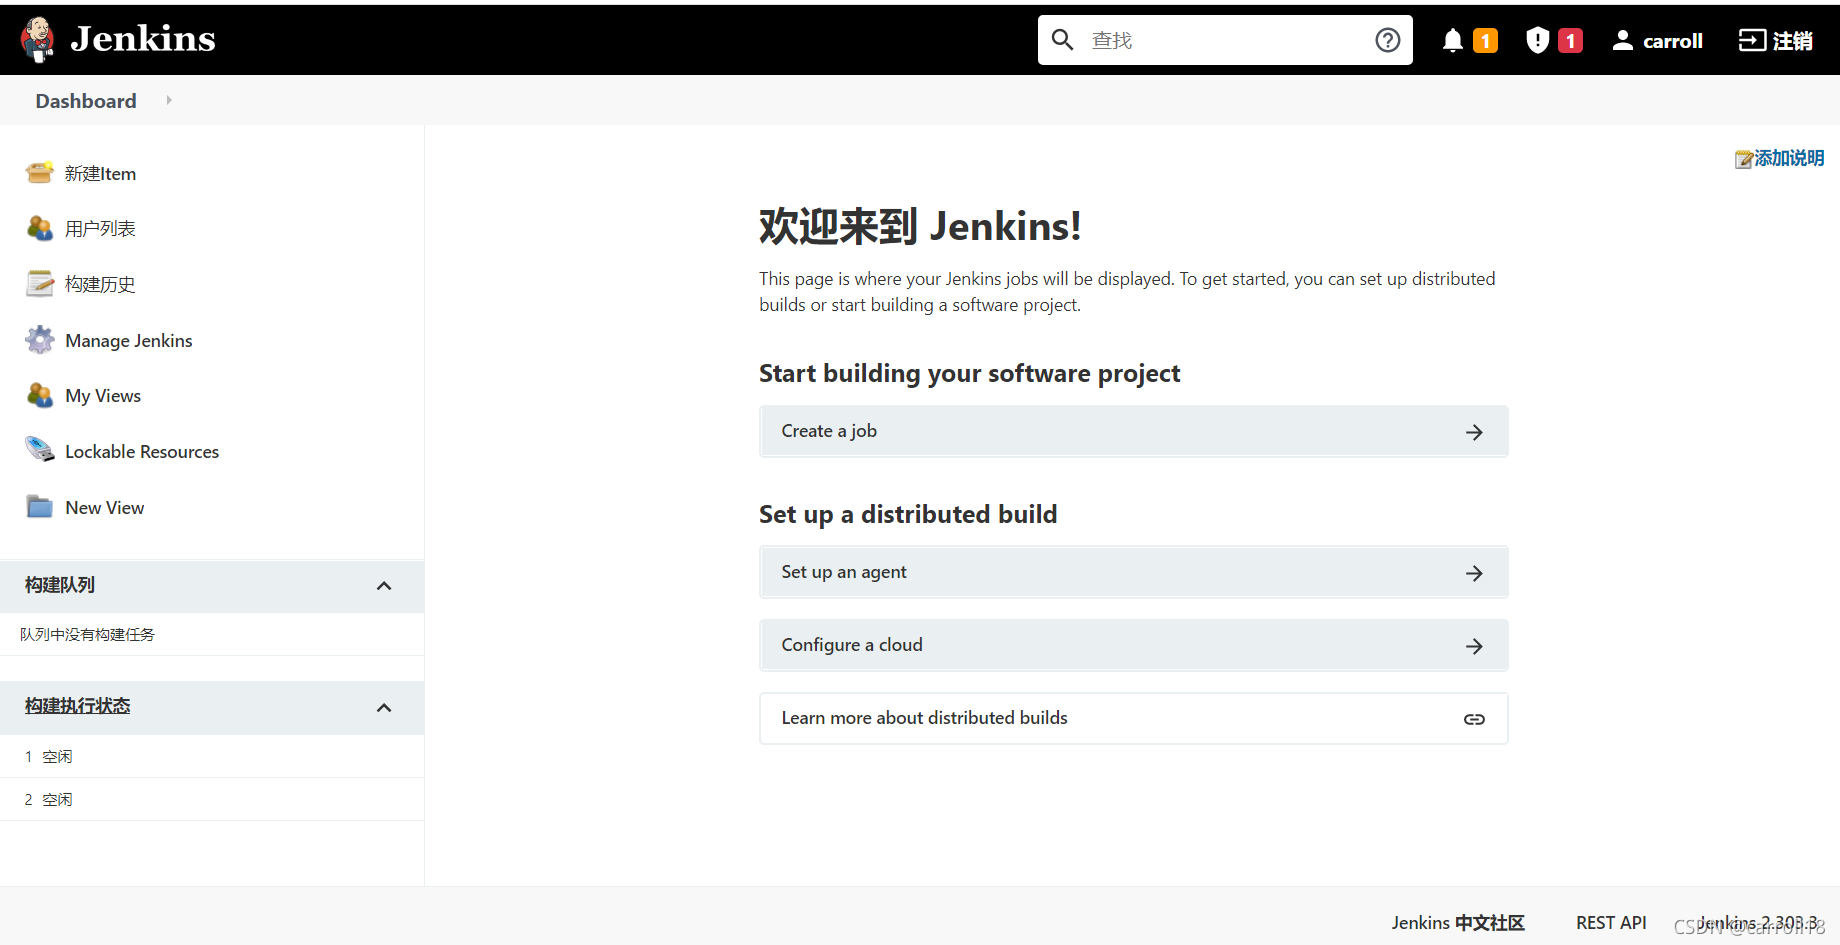Open the 构建执行状态 heading link
Viewport: 1840px width, 945px height.
click(x=78, y=706)
